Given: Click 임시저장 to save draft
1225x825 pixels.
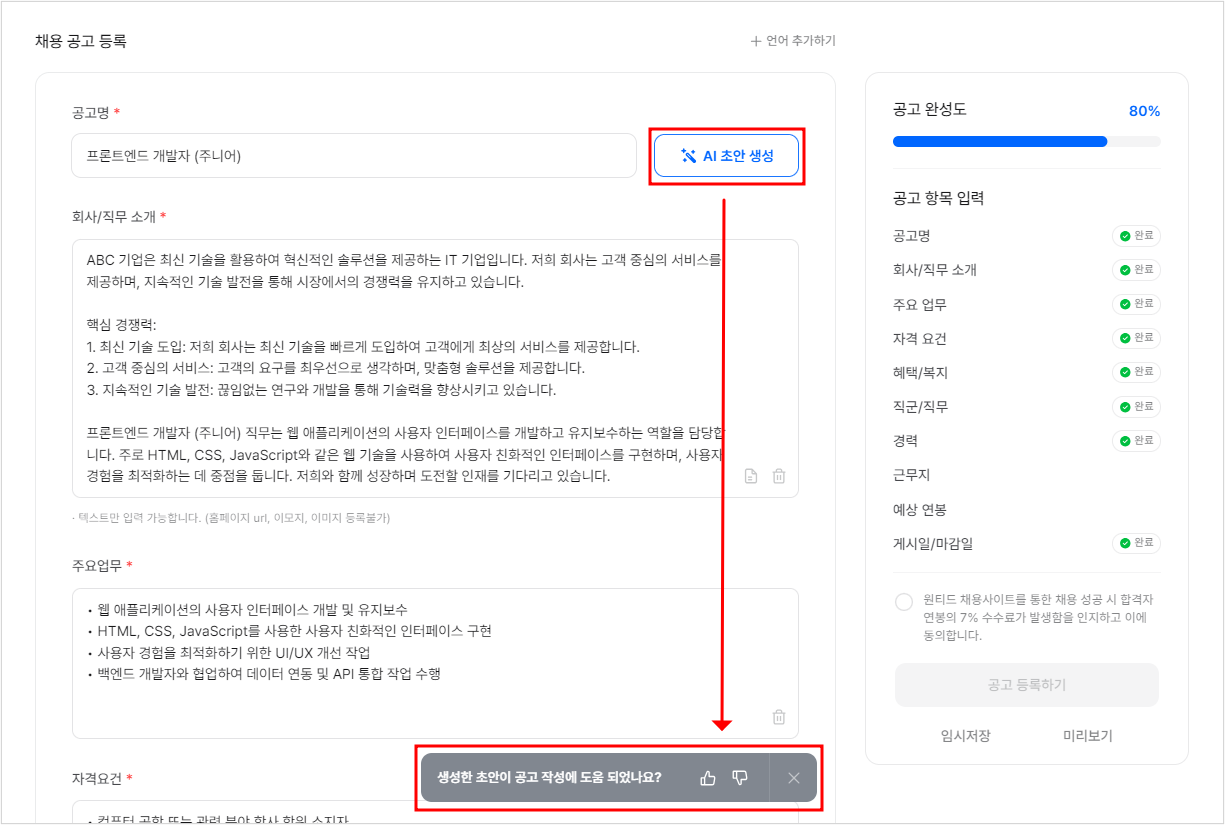Looking at the screenshot, I should coord(965,736).
